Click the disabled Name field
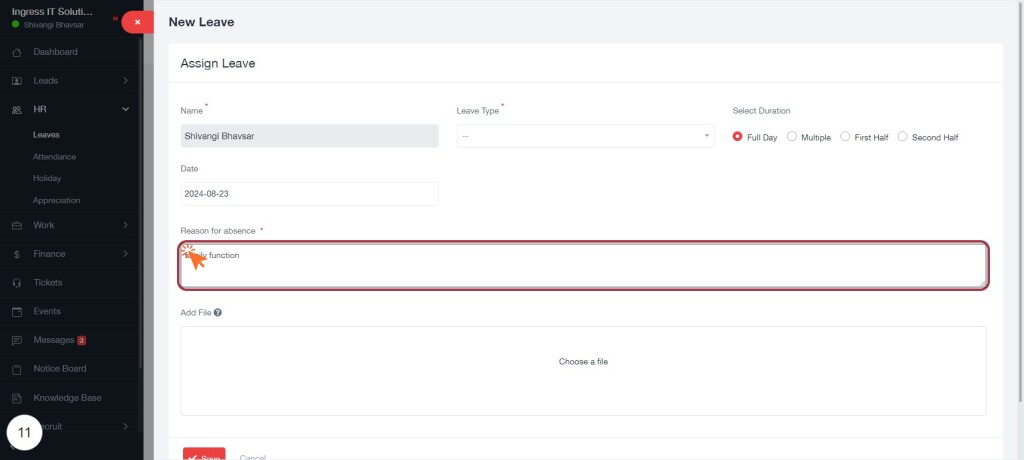Screen dimensions: 1024x460 coord(310,136)
